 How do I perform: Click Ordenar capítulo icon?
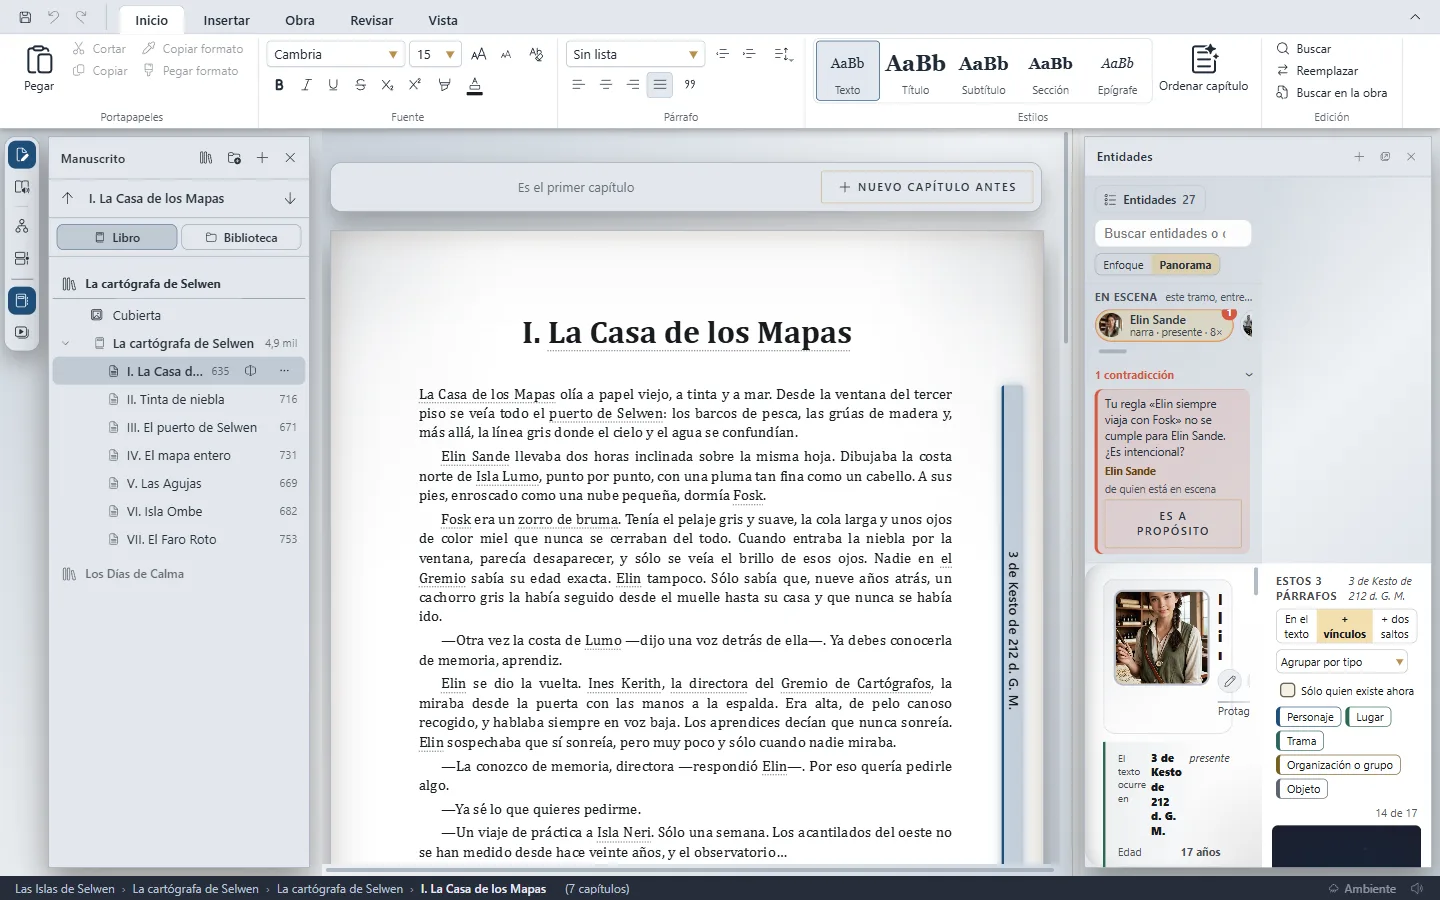click(x=1204, y=59)
